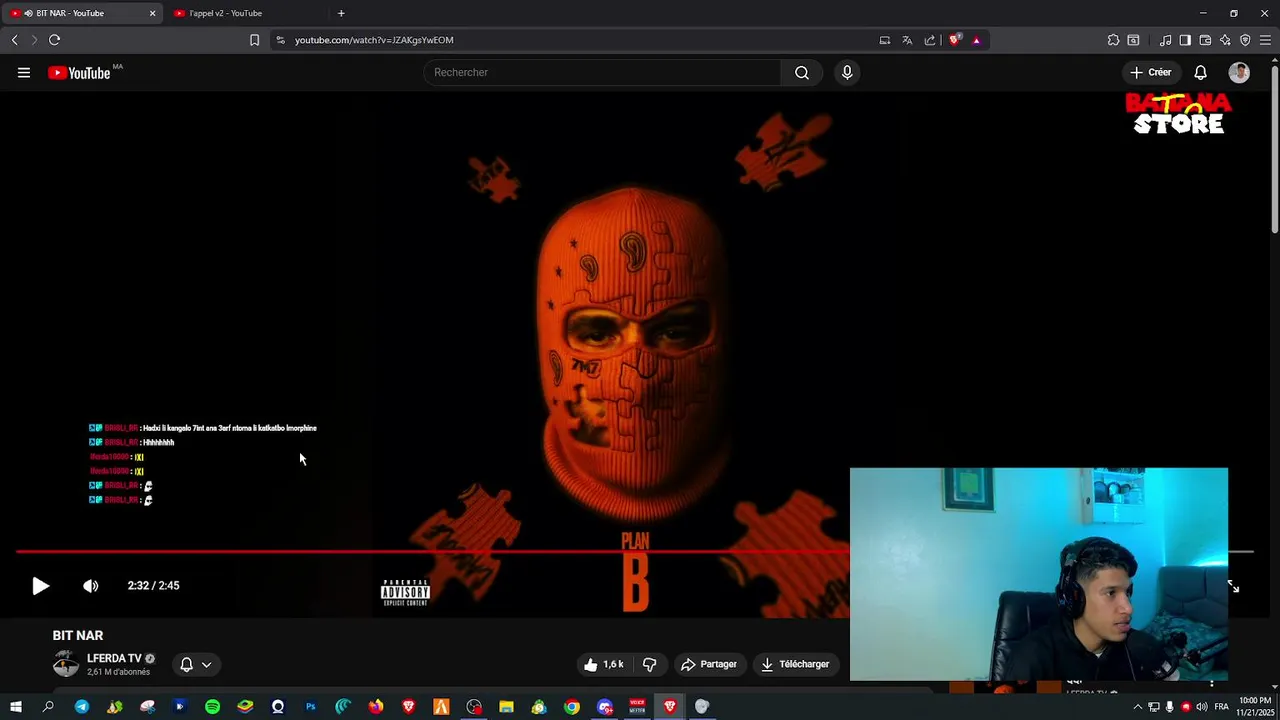Switch the FRA keyboard language
This screenshot has height=720, width=1280.
[x=1221, y=707]
